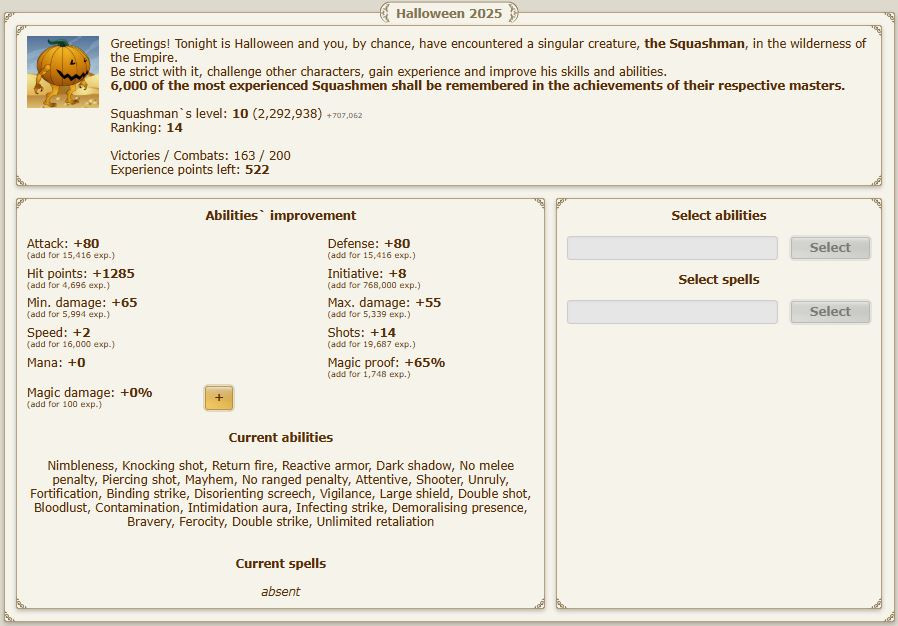Click the Min. damage +65 stat
This screenshot has height=626, width=898.
(82, 303)
